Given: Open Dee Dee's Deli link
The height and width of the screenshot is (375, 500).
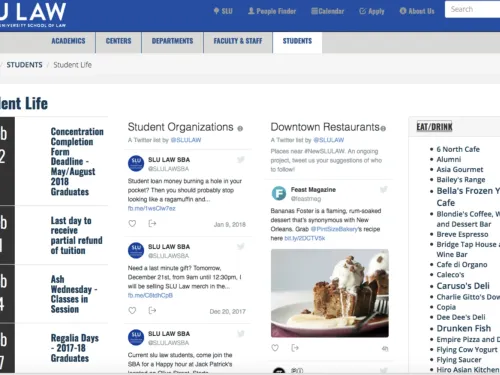Looking at the screenshot, I should 461,317.
